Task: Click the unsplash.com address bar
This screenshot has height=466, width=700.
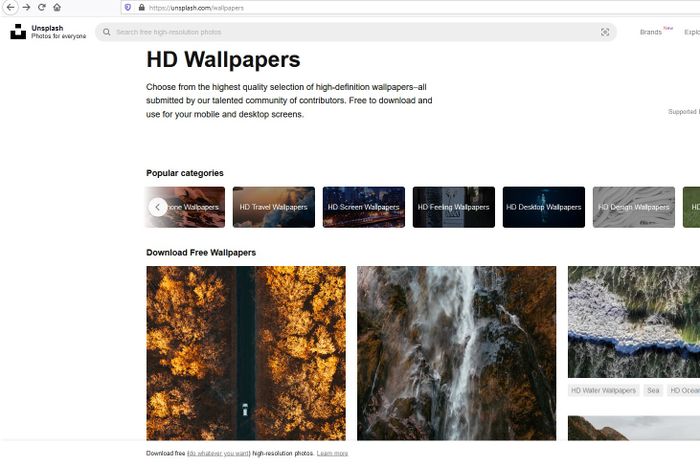Action: [411, 8]
